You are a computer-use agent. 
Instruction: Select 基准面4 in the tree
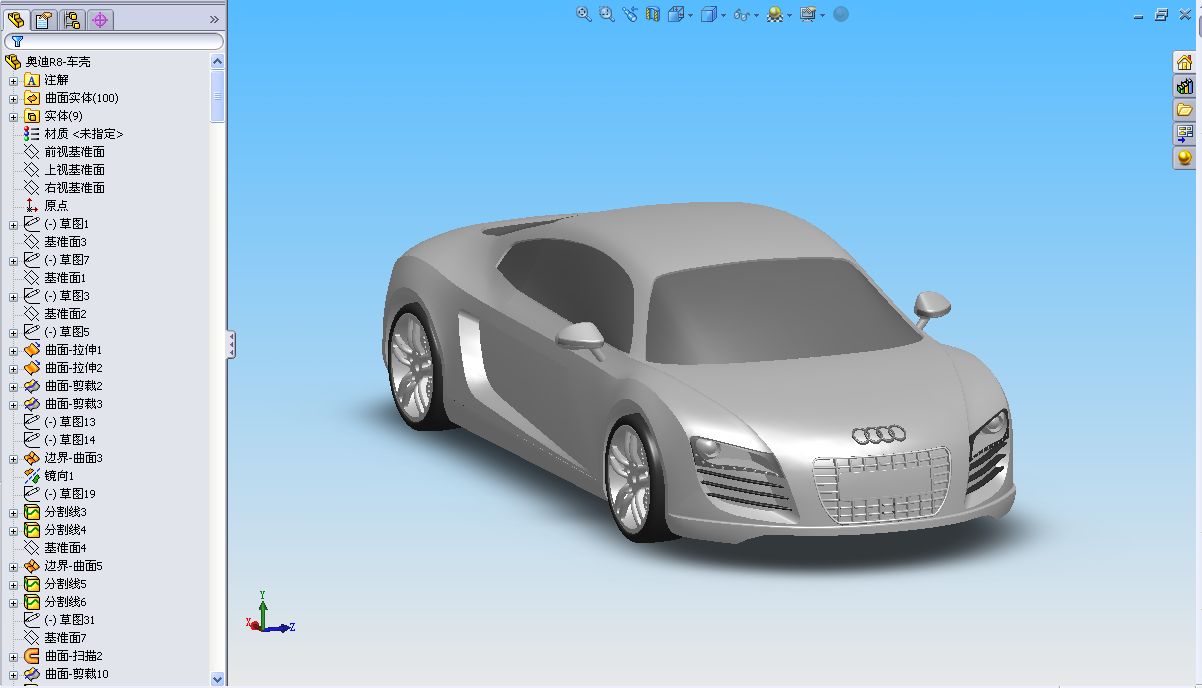click(x=65, y=548)
